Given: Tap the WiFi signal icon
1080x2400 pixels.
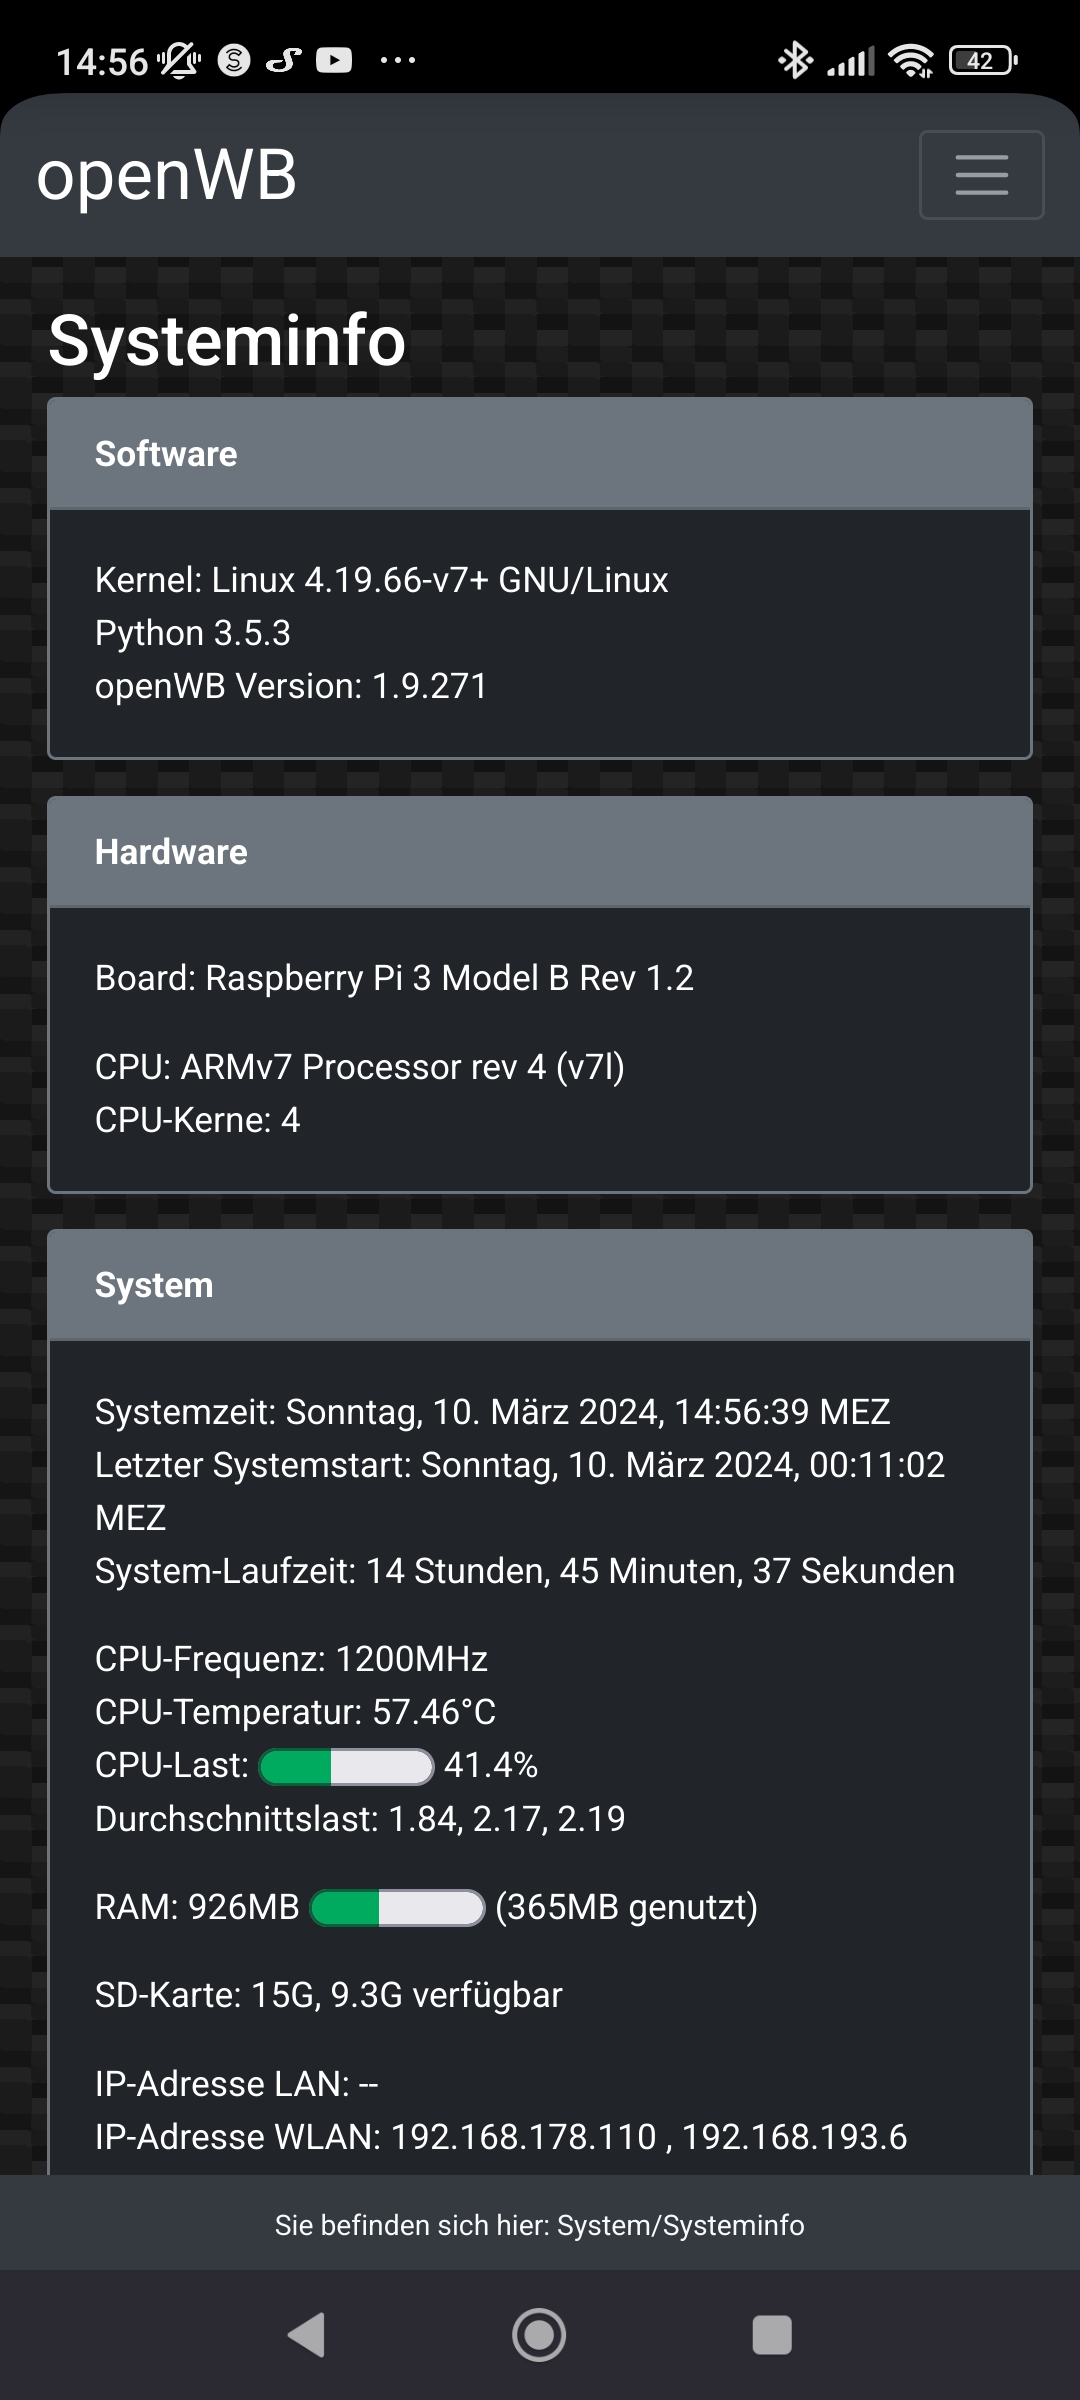Looking at the screenshot, I should coord(911,61).
